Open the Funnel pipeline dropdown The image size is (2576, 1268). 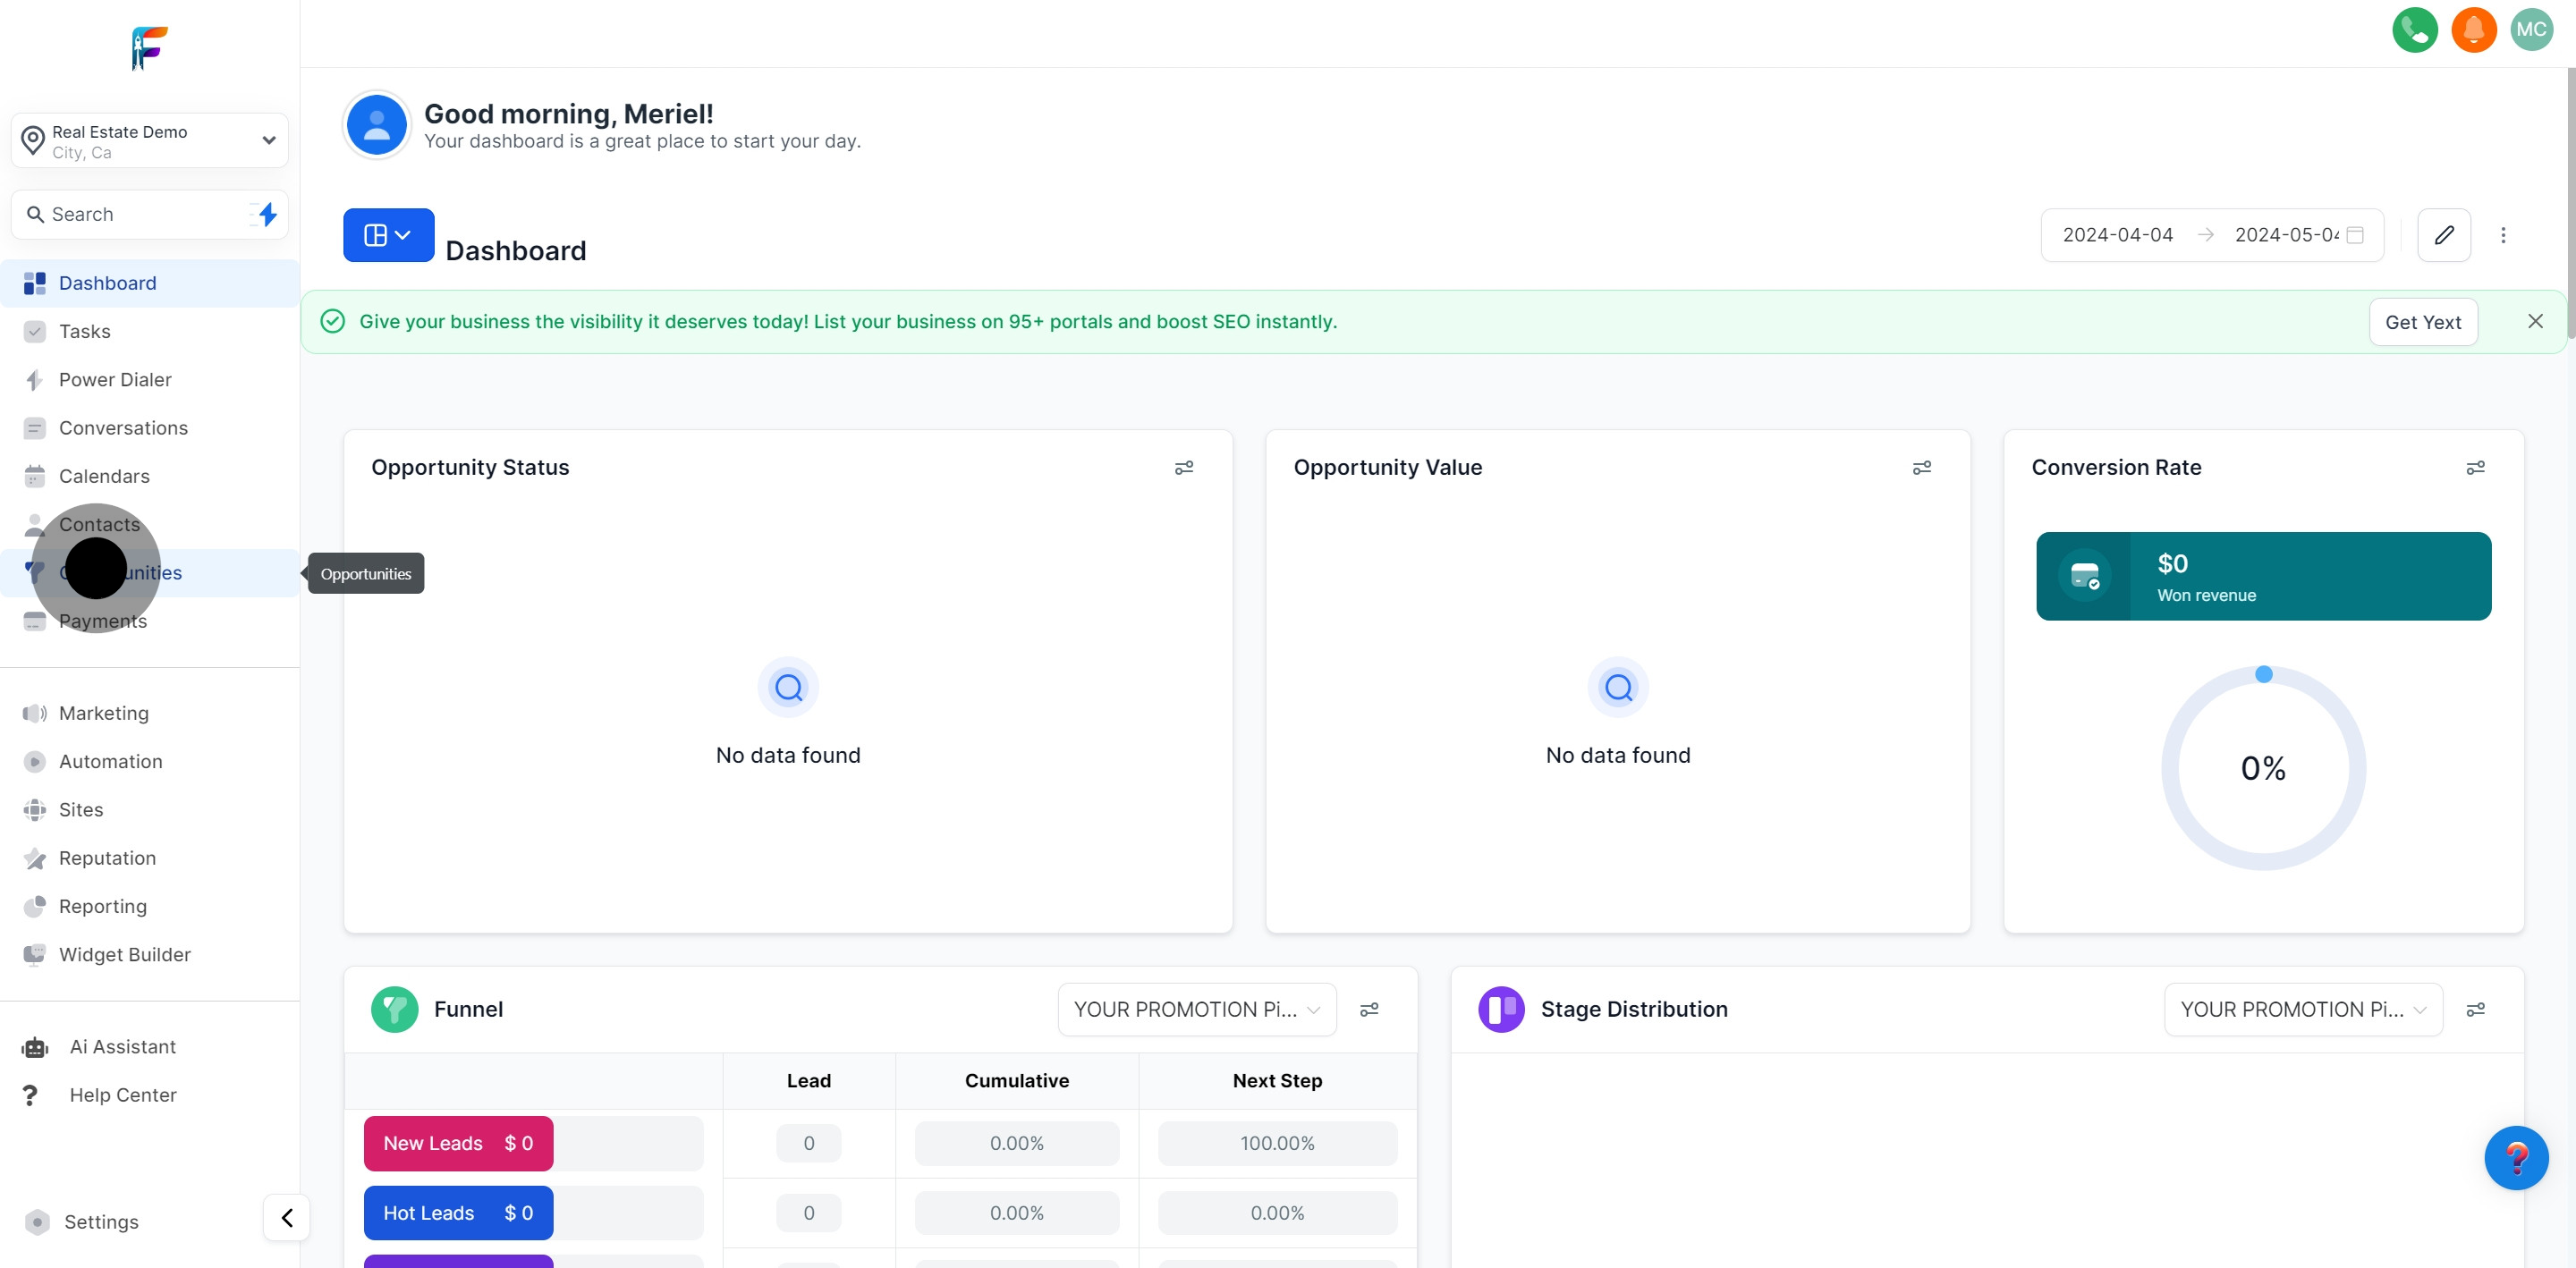pyautogui.click(x=1196, y=1009)
